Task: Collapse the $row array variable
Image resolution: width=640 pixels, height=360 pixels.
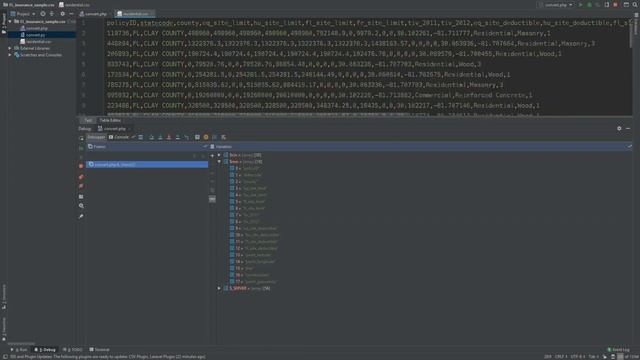Action: [219, 162]
